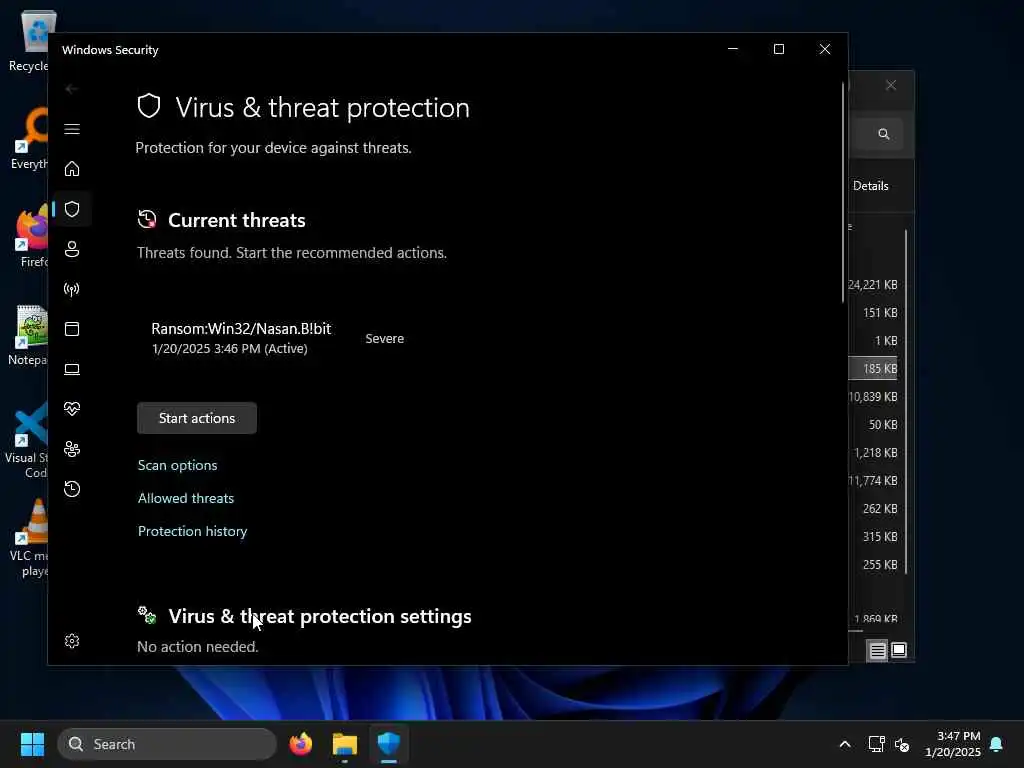Open Device performance & health heart icon
Image resolution: width=1024 pixels, height=768 pixels.
click(x=72, y=409)
